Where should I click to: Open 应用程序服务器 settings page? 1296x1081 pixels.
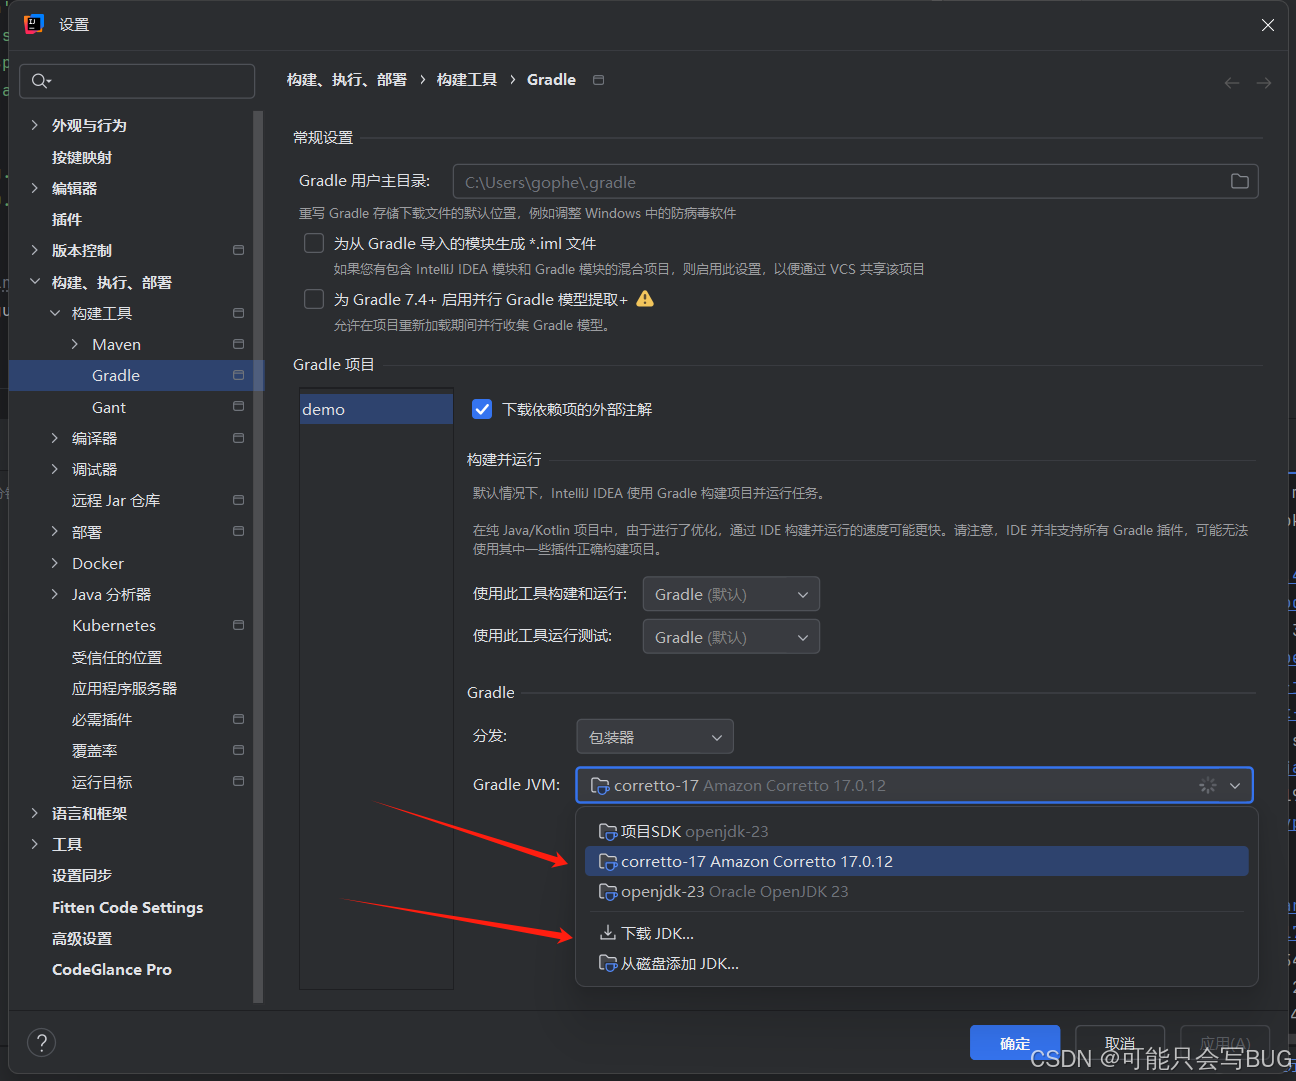click(125, 688)
